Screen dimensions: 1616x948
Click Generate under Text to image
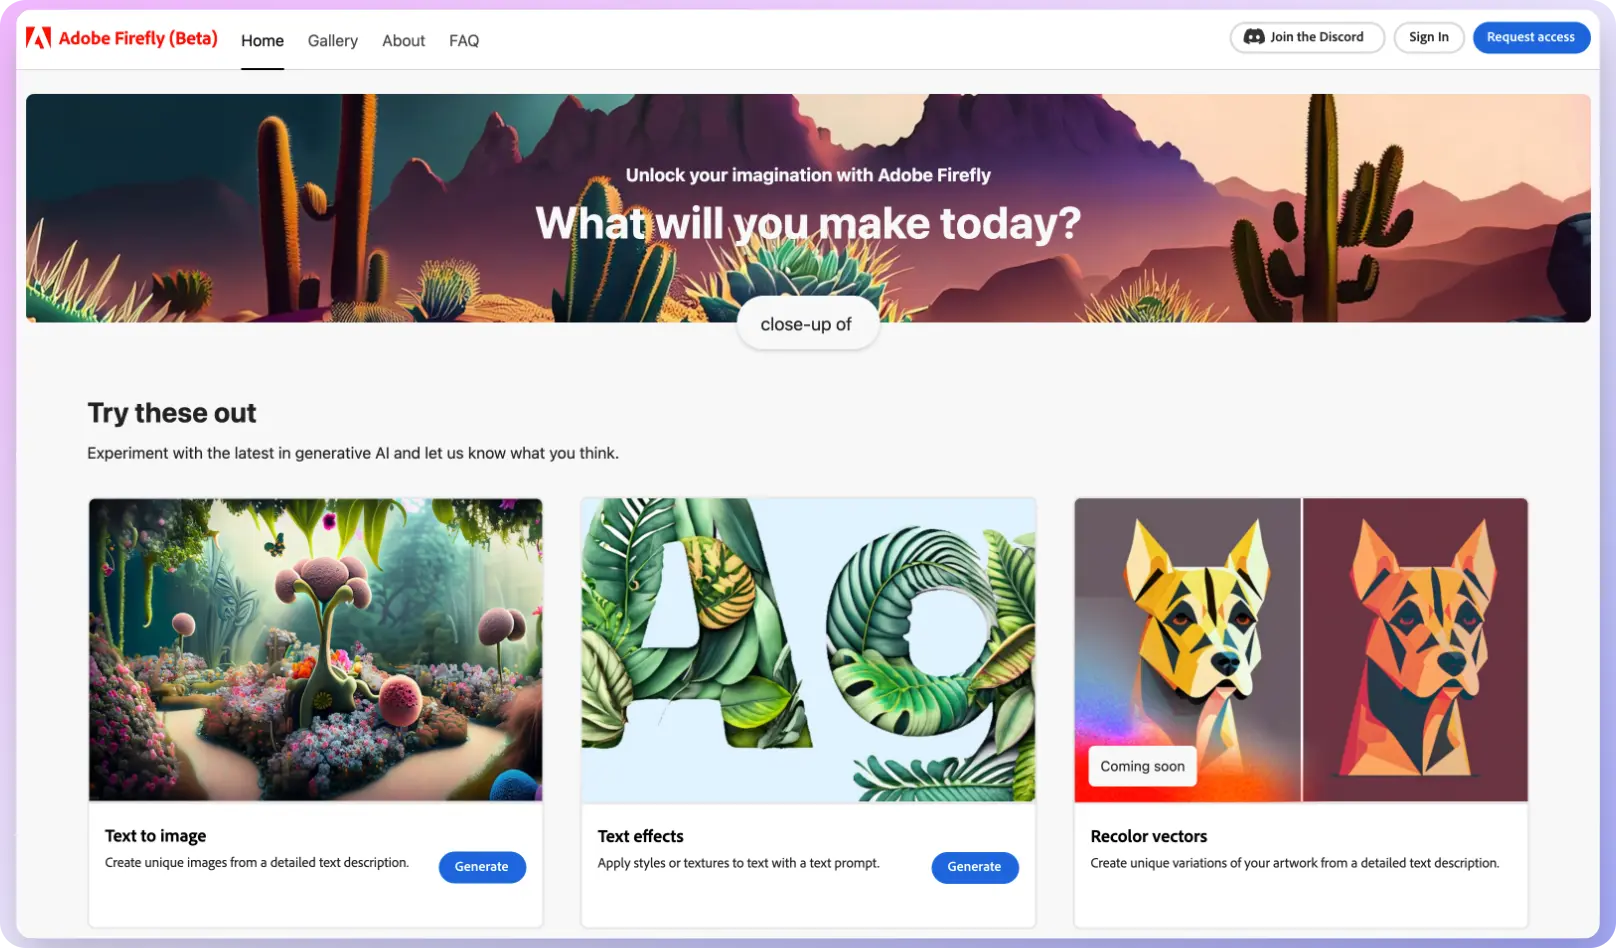(x=482, y=867)
